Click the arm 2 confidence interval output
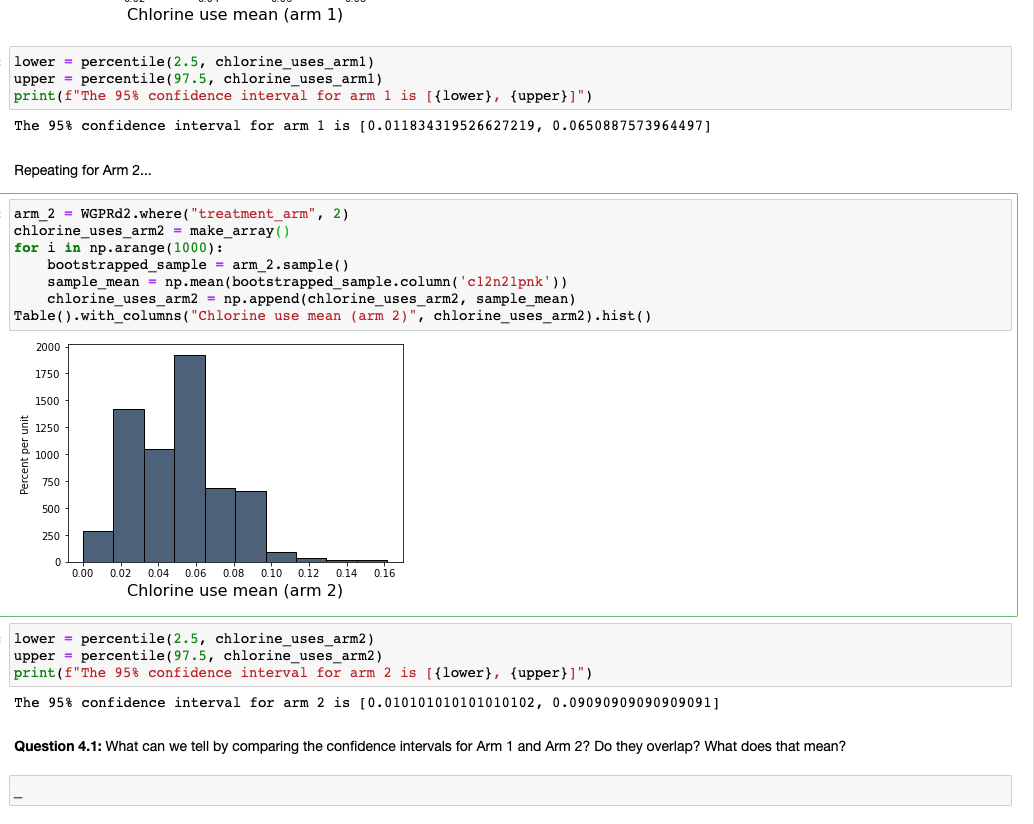 pos(367,703)
